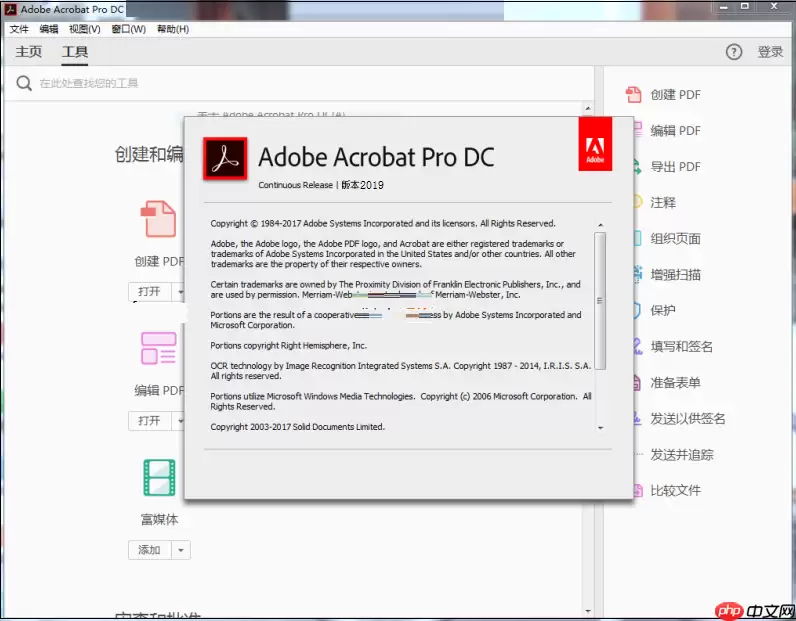Viewport: 796px width, 621px height.
Task: Select 保护 in right tools panel
Action: click(x=663, y=310)
